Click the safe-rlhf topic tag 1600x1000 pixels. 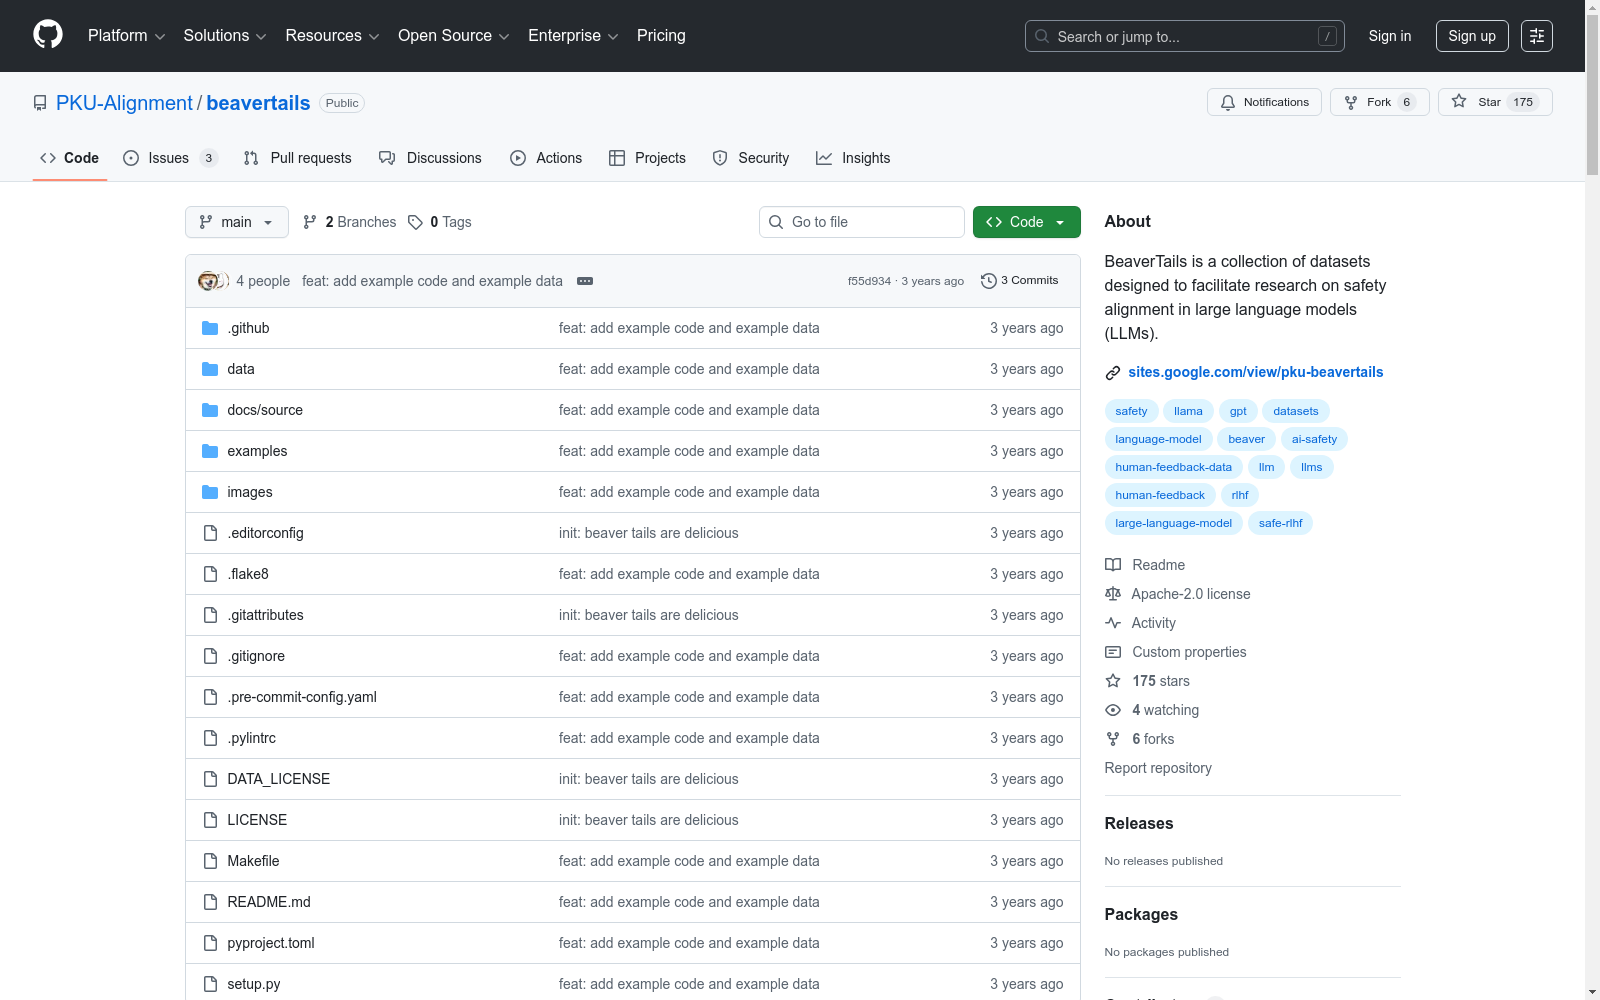click(x=1281, y=523)
